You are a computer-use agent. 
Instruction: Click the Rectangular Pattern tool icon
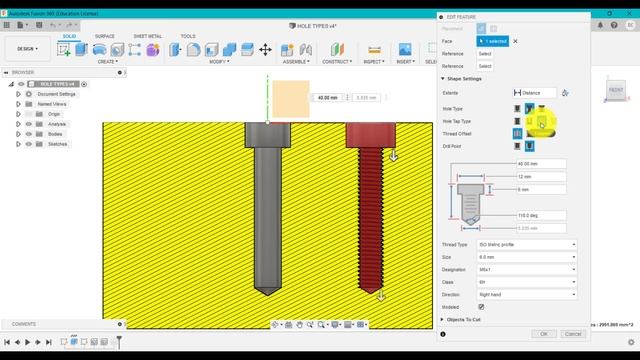(135, 50)
